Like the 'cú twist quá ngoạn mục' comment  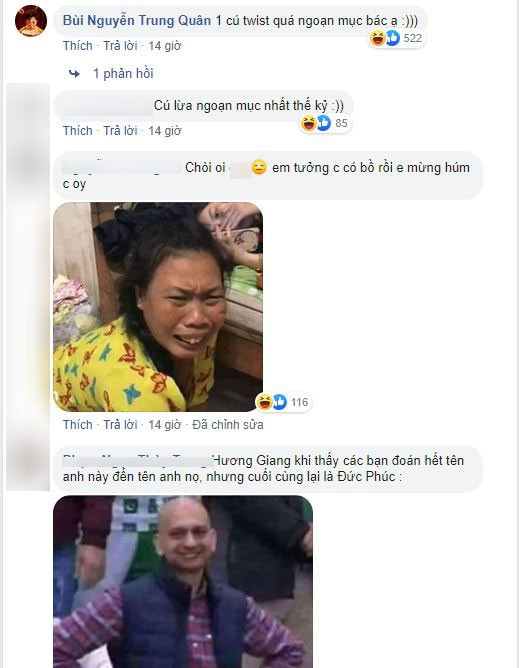point(78,46)
